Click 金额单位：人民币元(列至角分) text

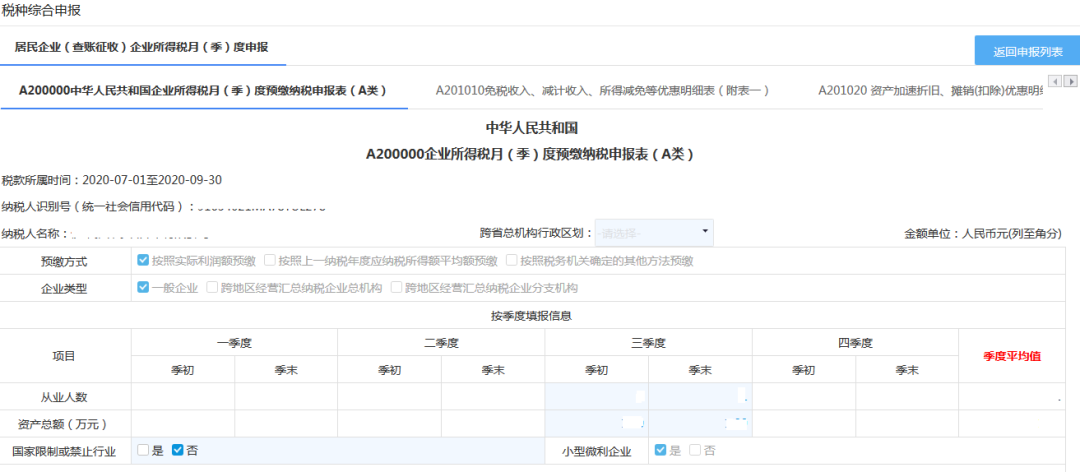coord(983,234)
